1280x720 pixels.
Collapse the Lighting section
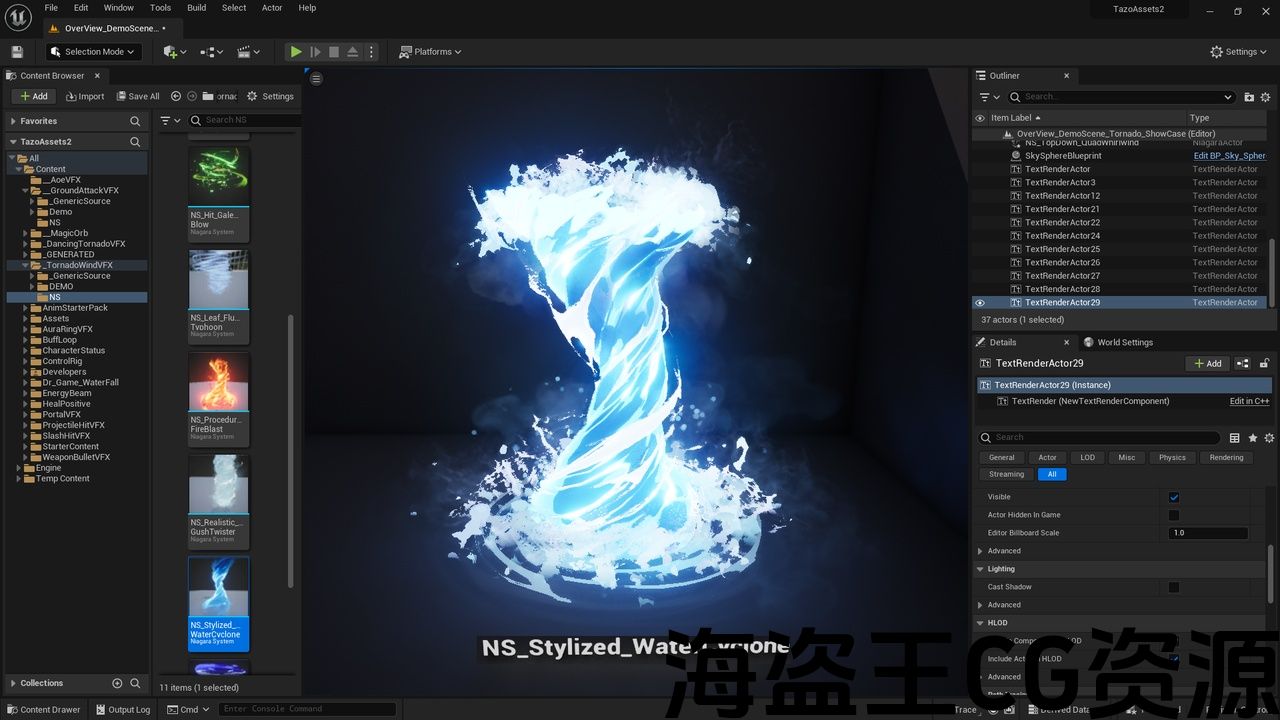(x=980, y=569)
